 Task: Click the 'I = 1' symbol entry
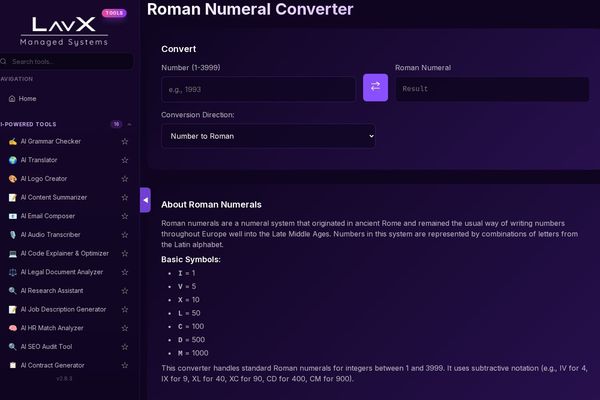(186, 273)
